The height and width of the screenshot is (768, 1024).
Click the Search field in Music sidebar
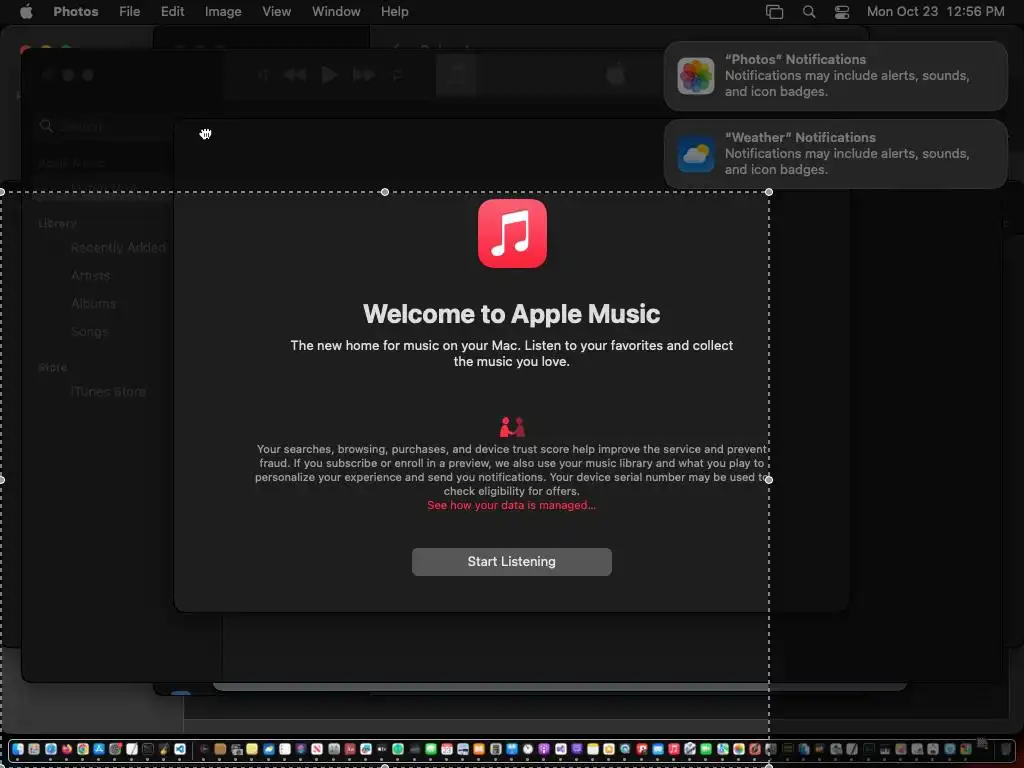tap(104, 125)
